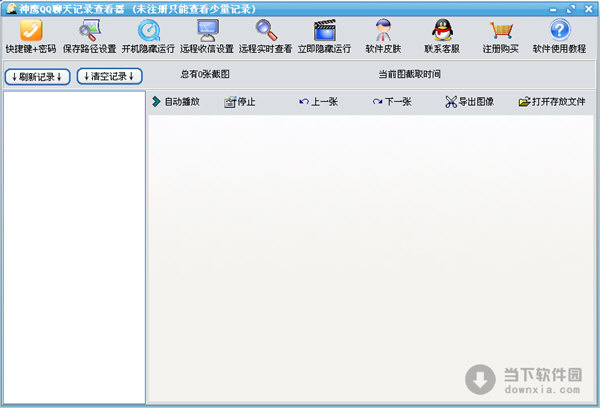Open storage folder 打开存放文件
The width and height of the screenshot is (600, 408).
point(552,102)
